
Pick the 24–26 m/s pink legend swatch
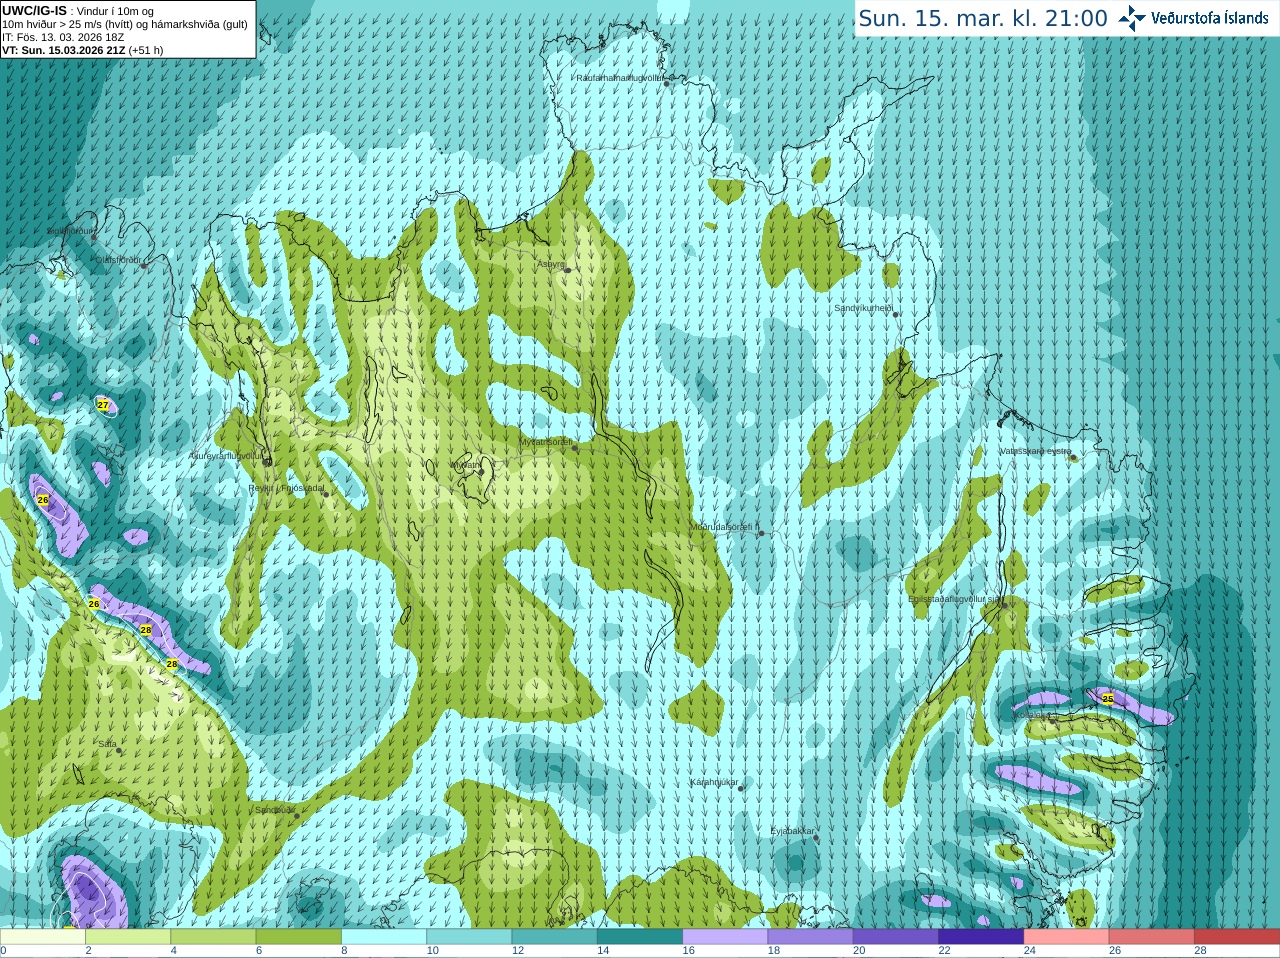(1067, 937)
